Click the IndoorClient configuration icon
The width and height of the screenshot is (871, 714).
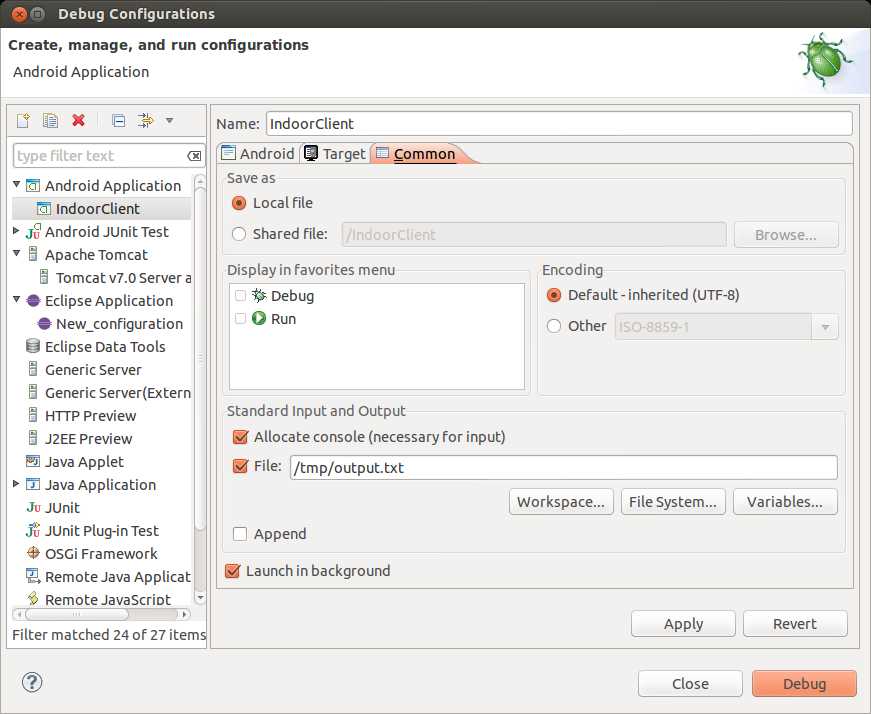pyautogui.click(x=44, y=209)
